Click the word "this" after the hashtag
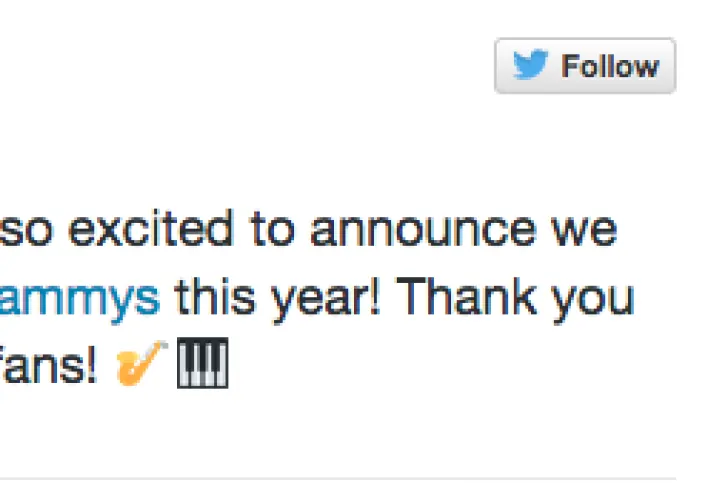708x483 pixels. pyautogui.click(x=214, y=298)
